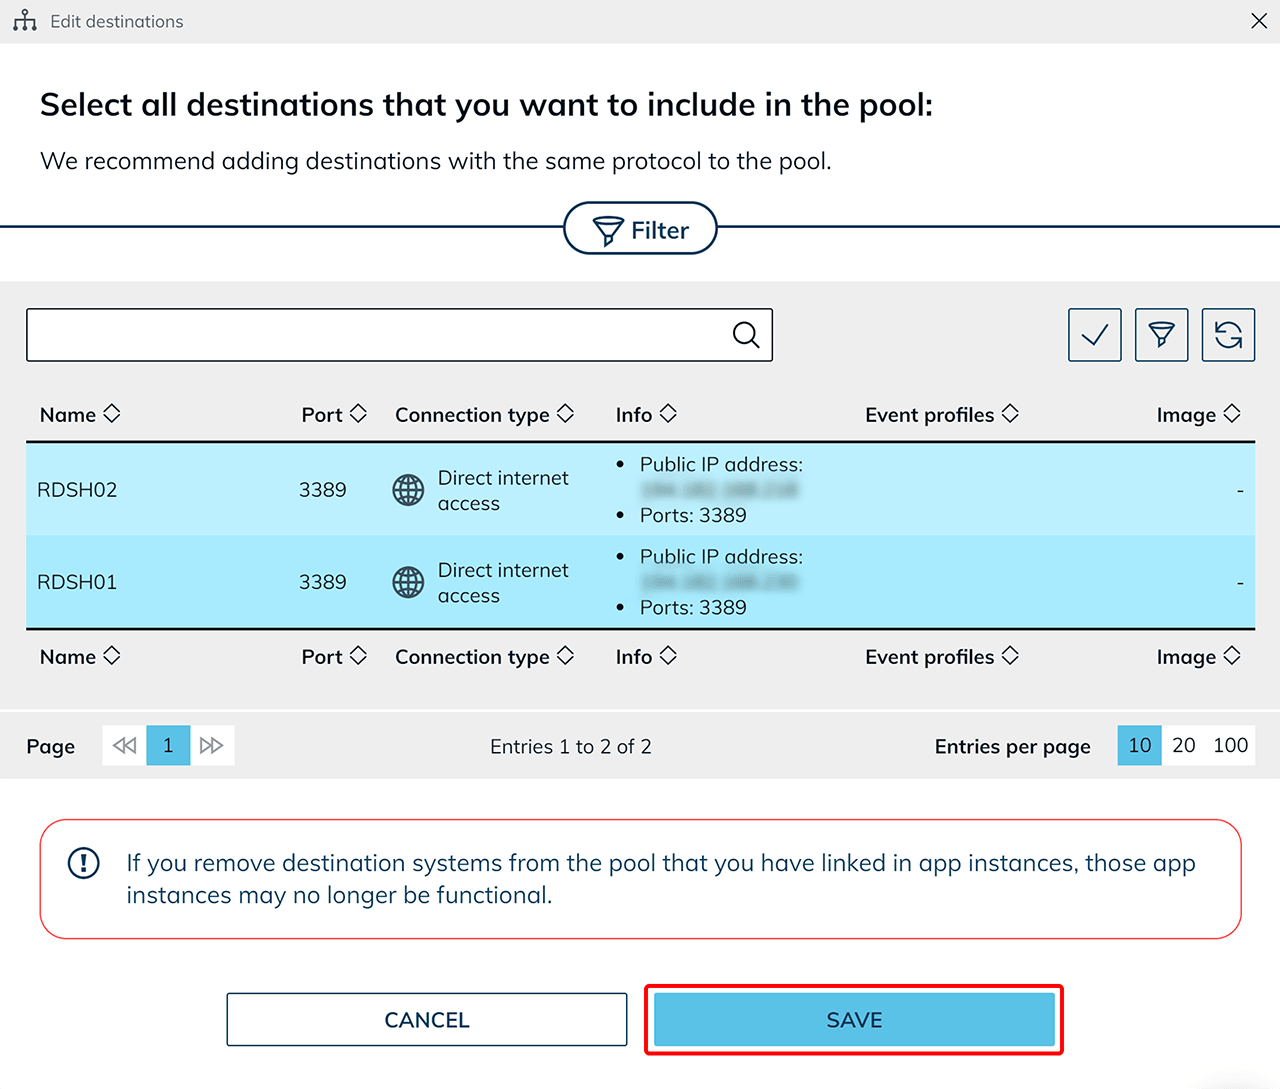Viewport: 1280px width, 1089px height.
Task: Click the select-all checkmark icon
Action: pos(1094,335)
